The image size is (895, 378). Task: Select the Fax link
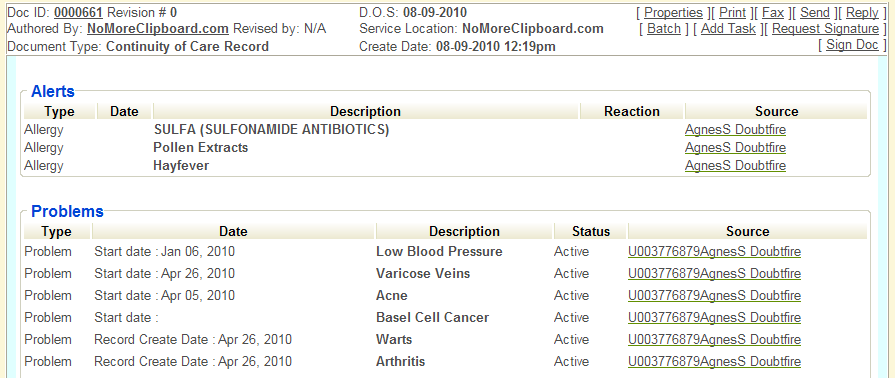pyautogui.click(x=773, y=13)
